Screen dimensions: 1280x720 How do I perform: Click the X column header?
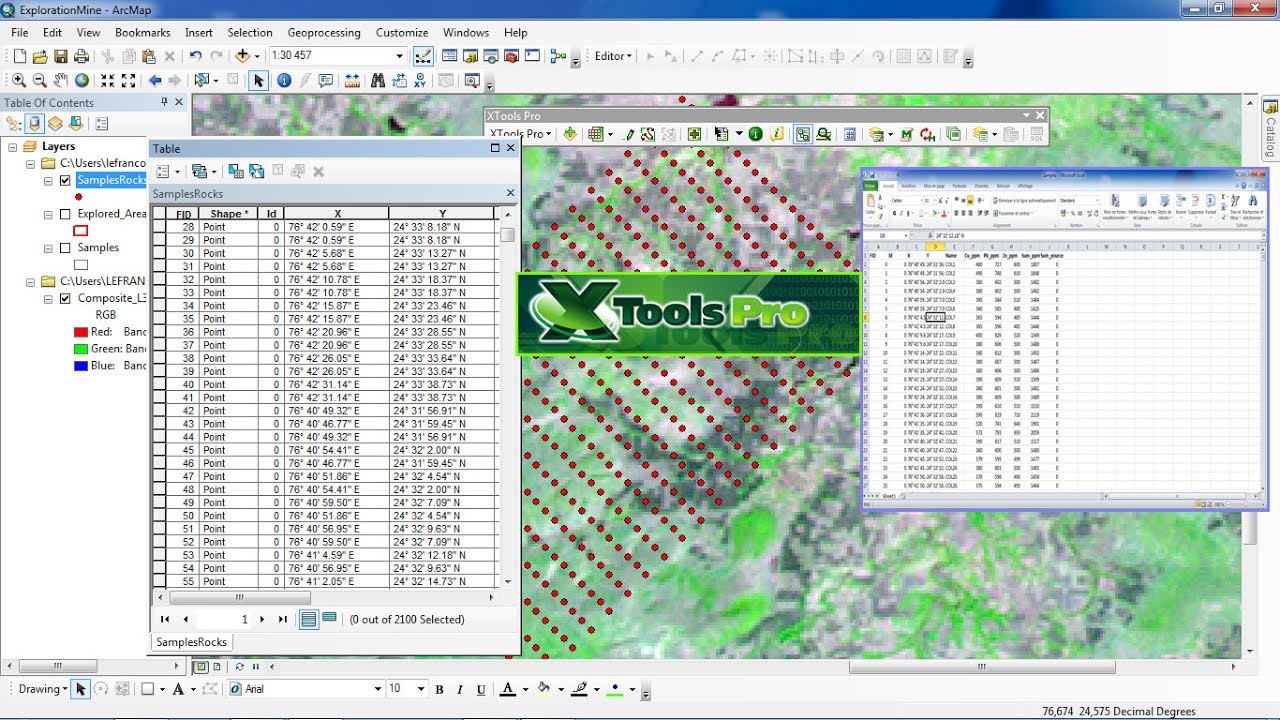point(337,214)
